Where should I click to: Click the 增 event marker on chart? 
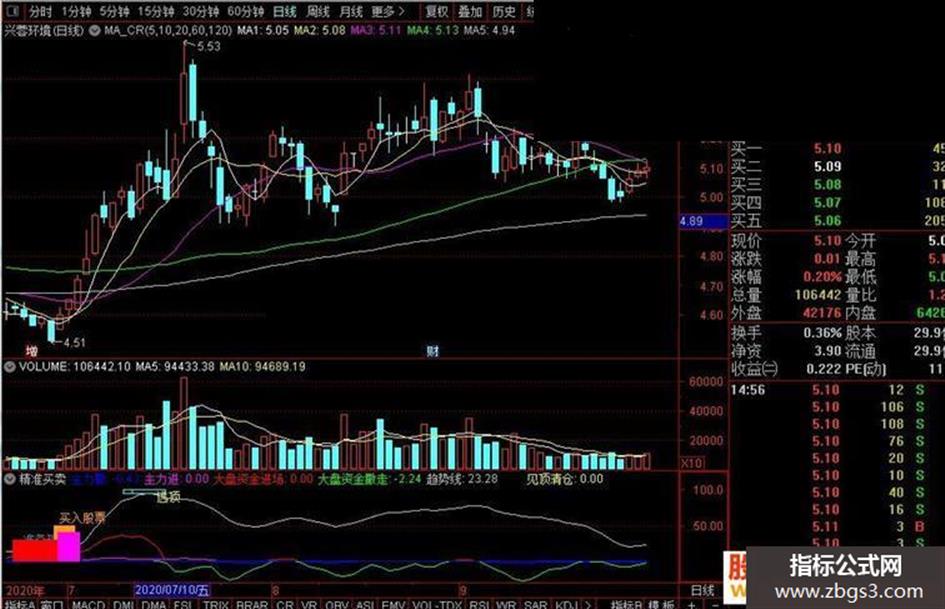[x=31, y=350]
